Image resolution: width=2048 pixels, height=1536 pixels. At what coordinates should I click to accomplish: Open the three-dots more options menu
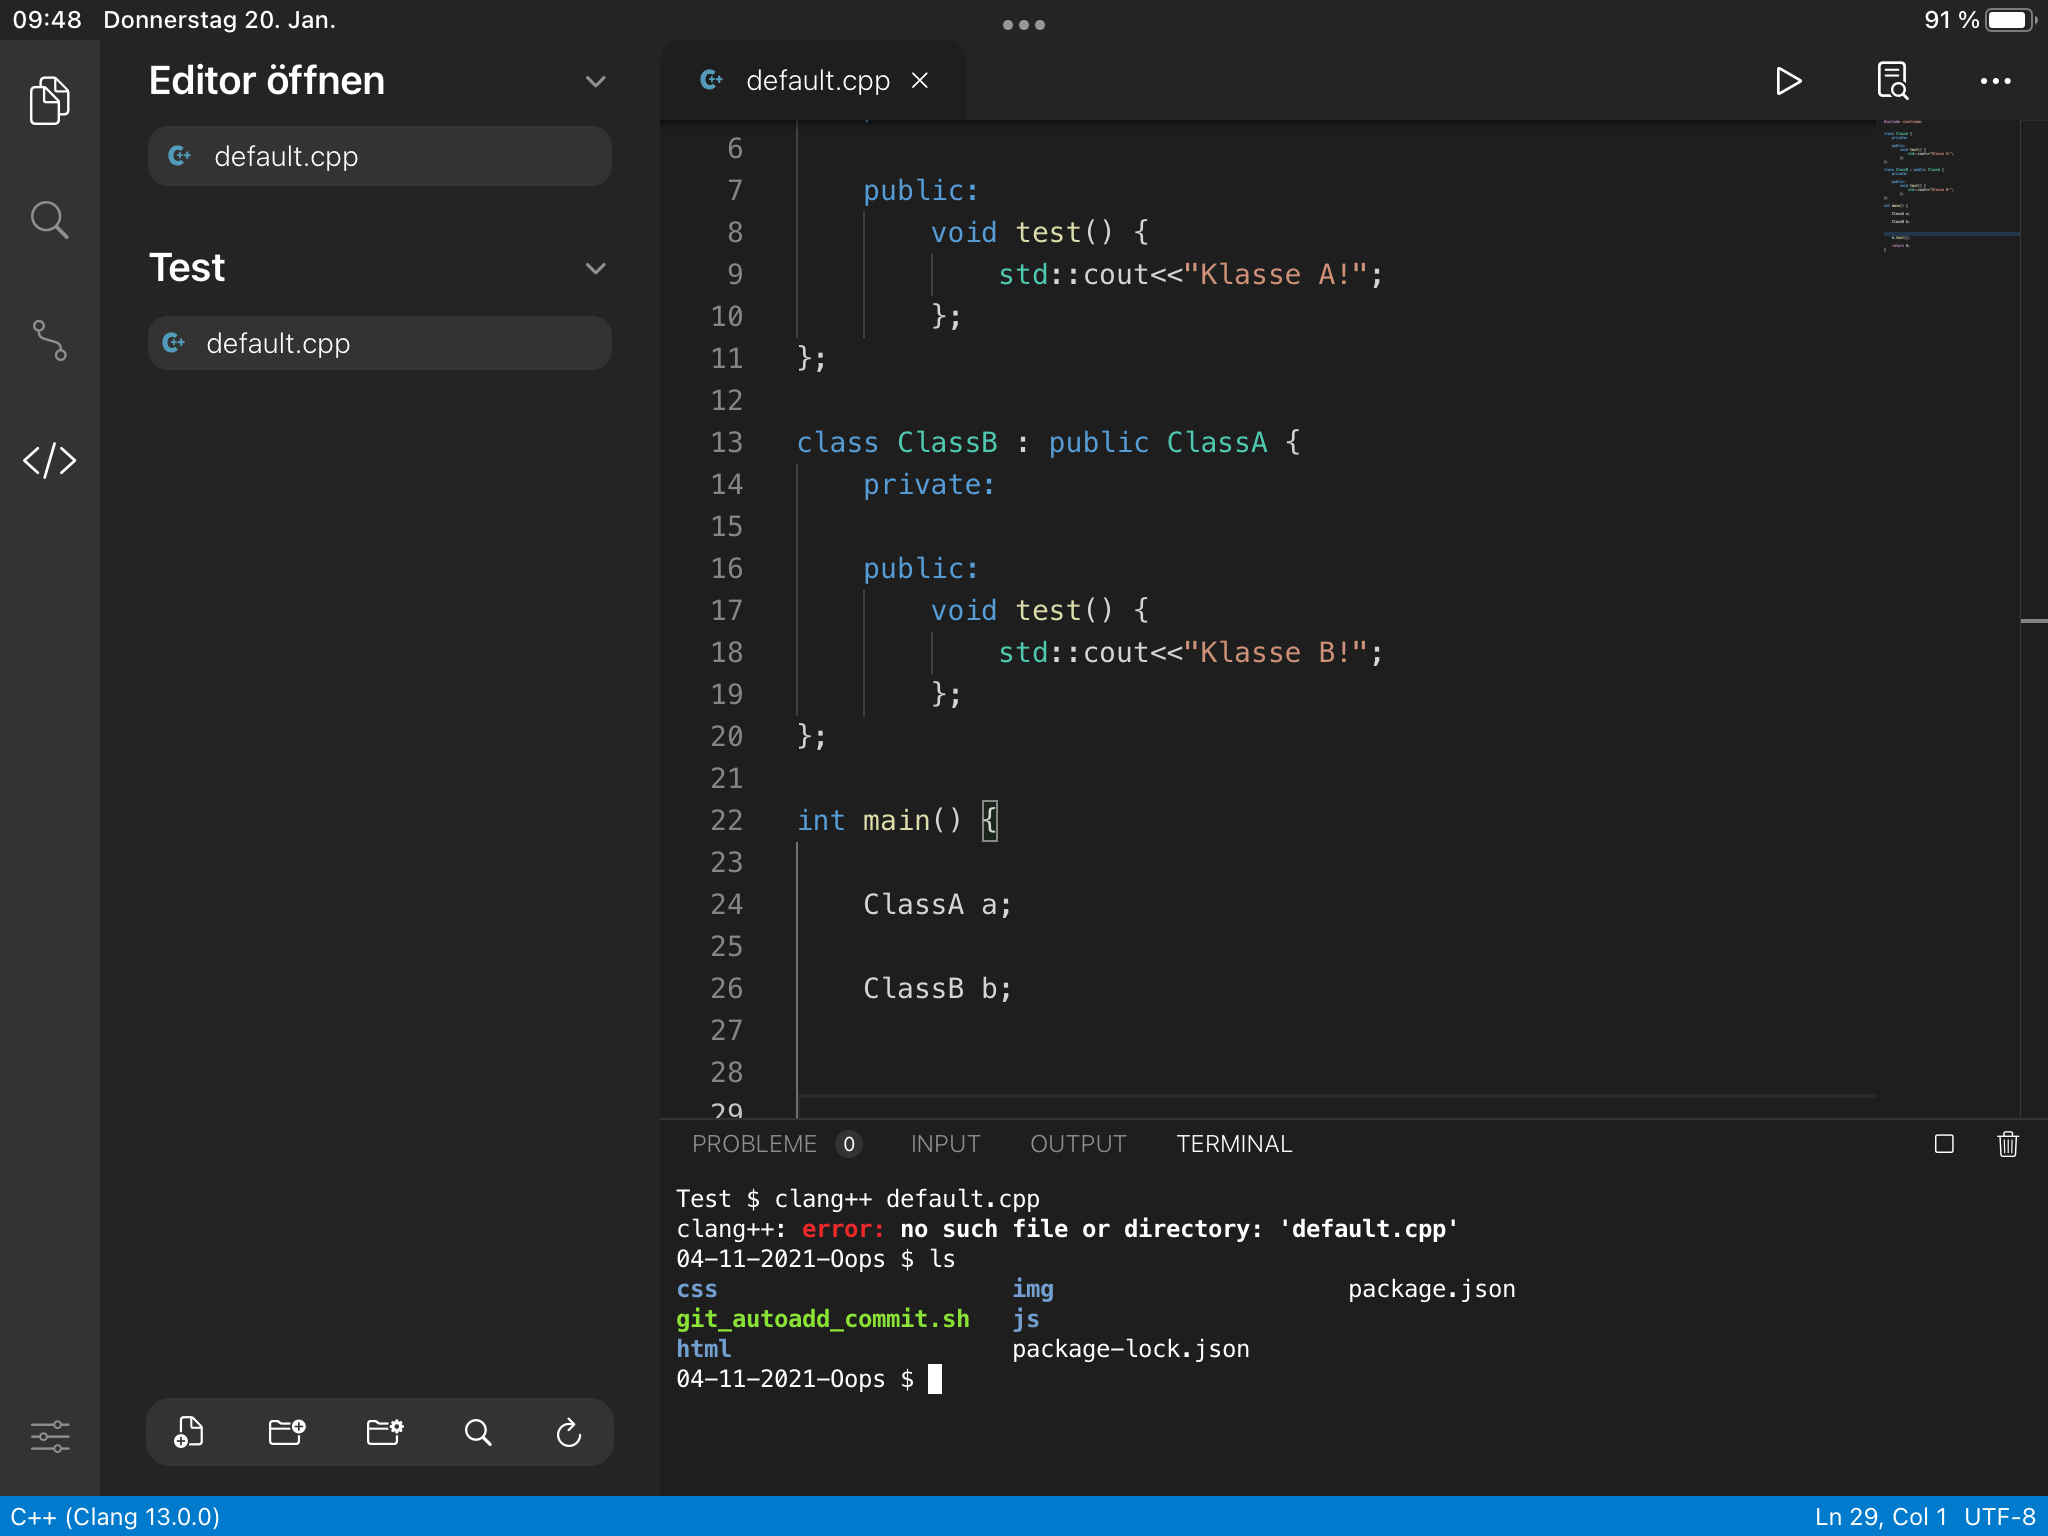1995,81
